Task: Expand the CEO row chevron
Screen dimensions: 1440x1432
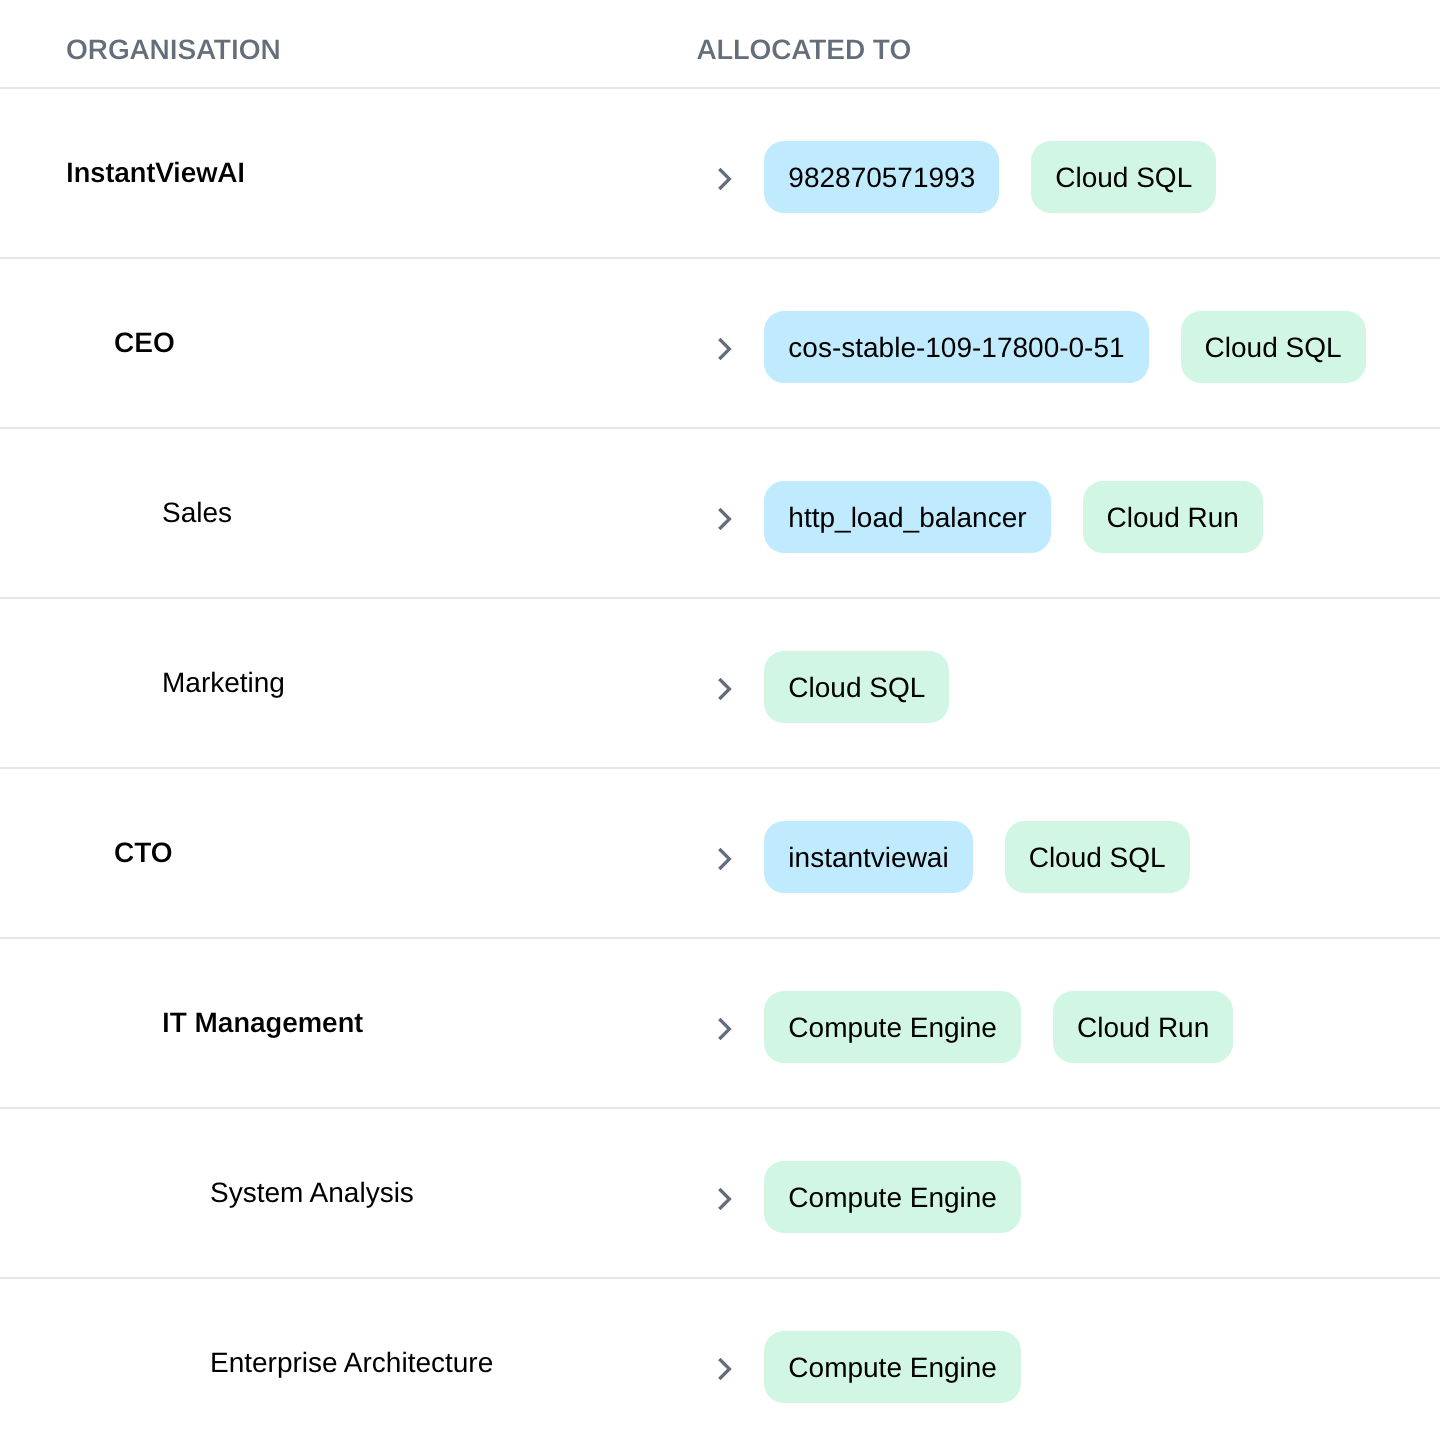Action: pos(725,349)
